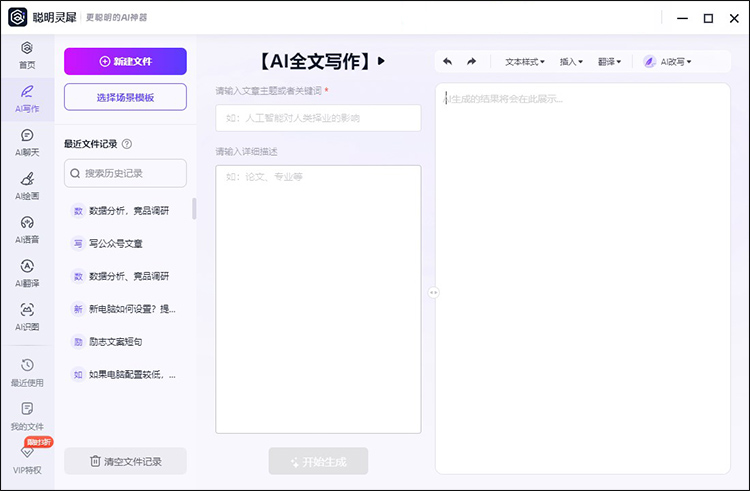The height and width of the screenshot is (491, 750).
Task: Click the 写 icon of 写公众号文章
Action: (x=78, y=243)
